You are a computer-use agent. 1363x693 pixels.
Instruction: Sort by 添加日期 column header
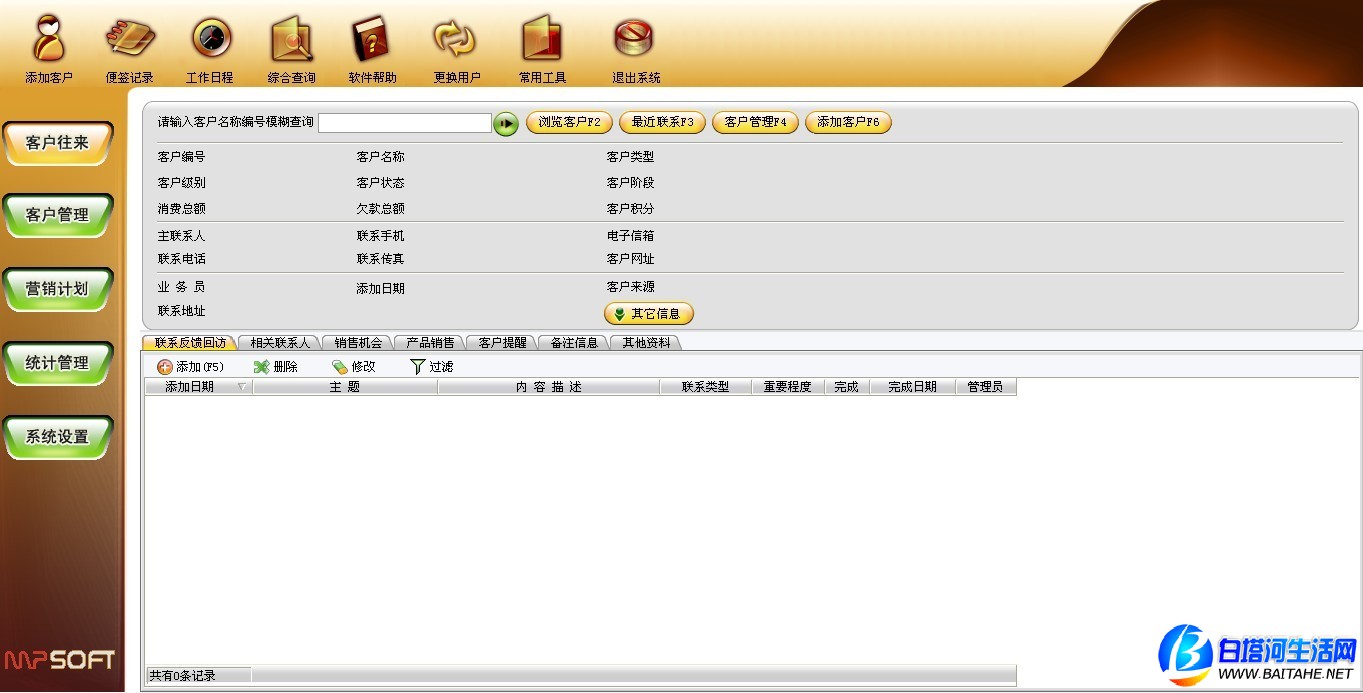[x=199, y=387]
